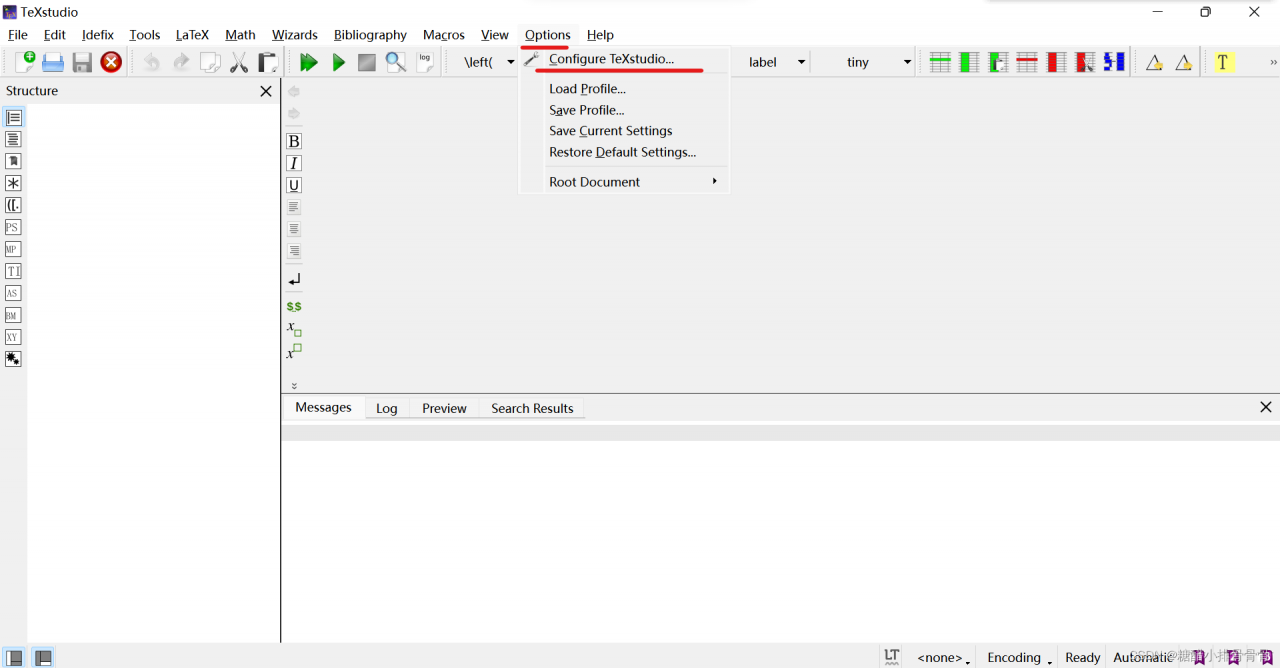1280x668 pixels.
Task: Cut selection using the scissors icon
Action: point(239,62)
